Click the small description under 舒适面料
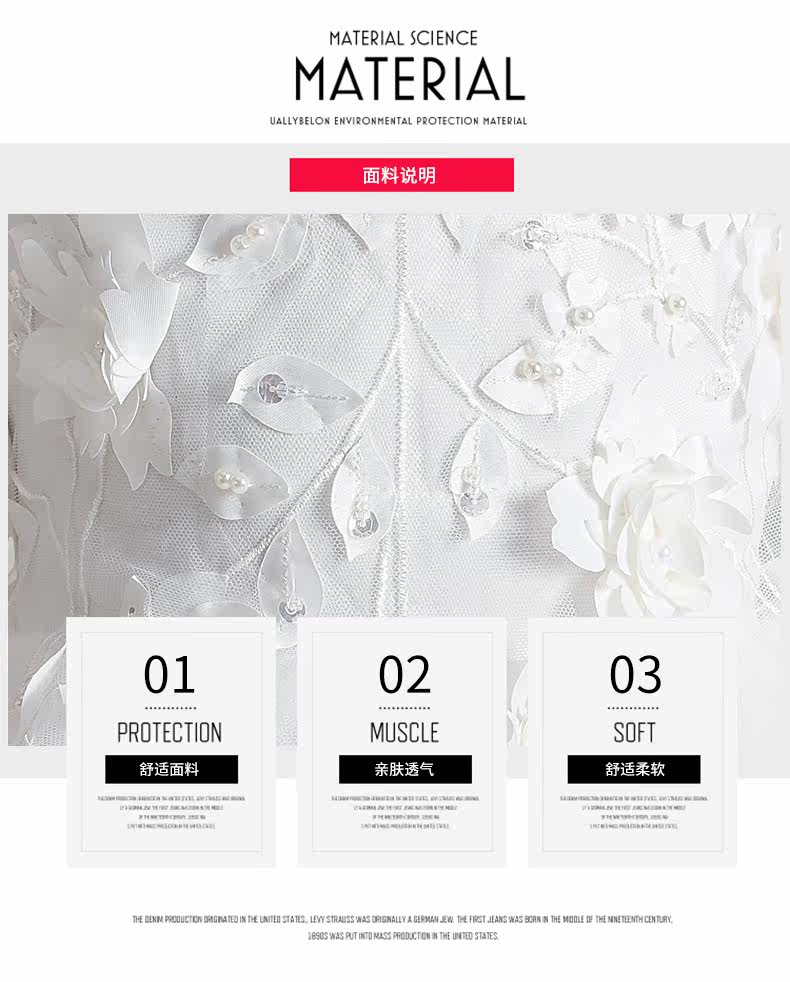 171,812
